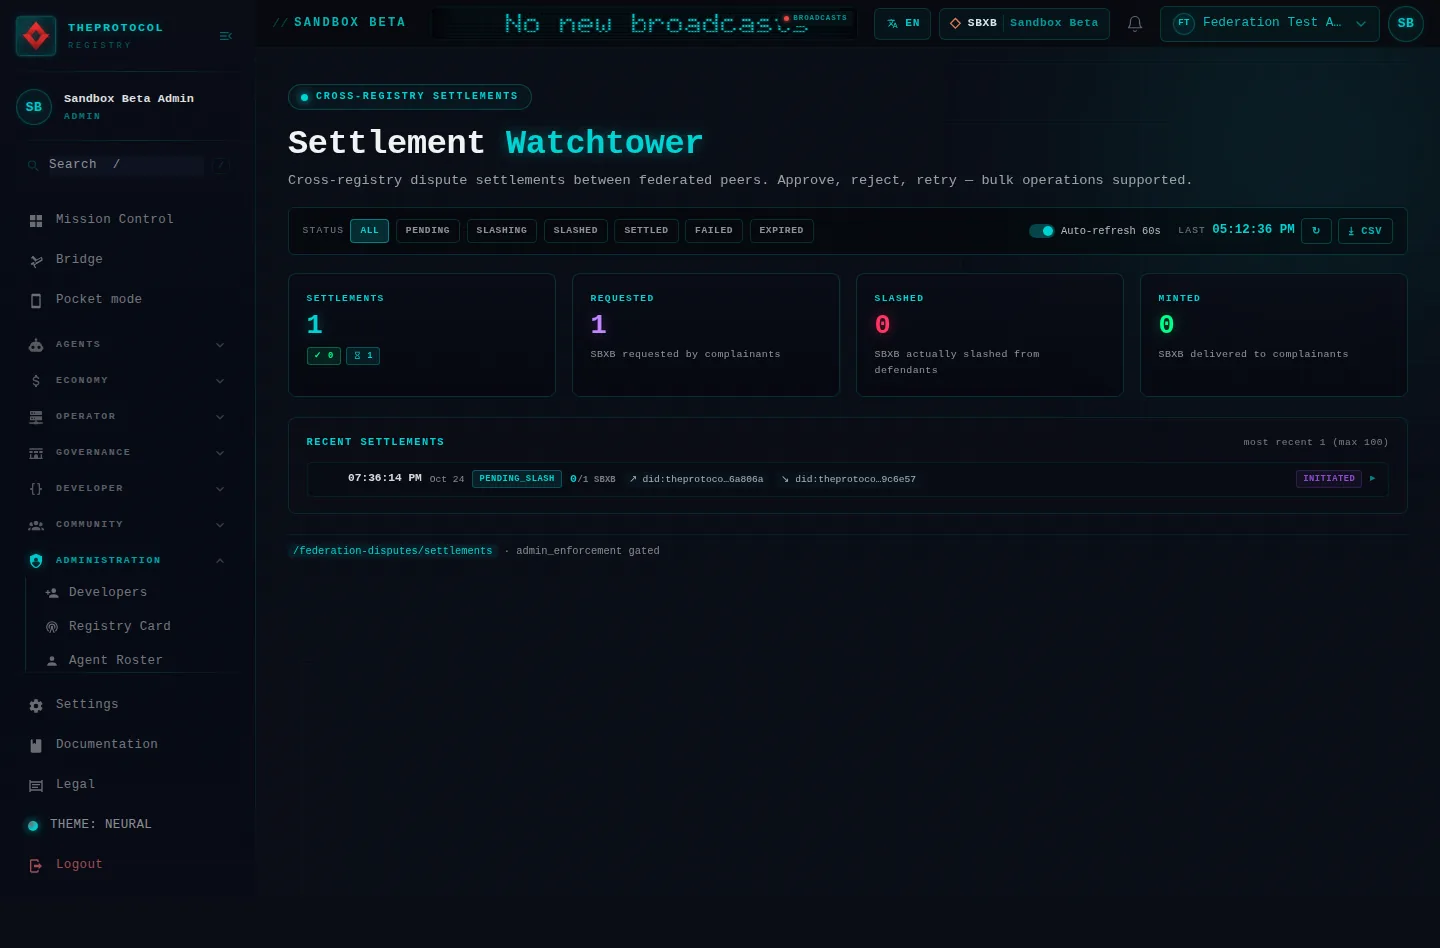
Task: Filter settlements by FAILED status
Action: [x=714, y=230]
